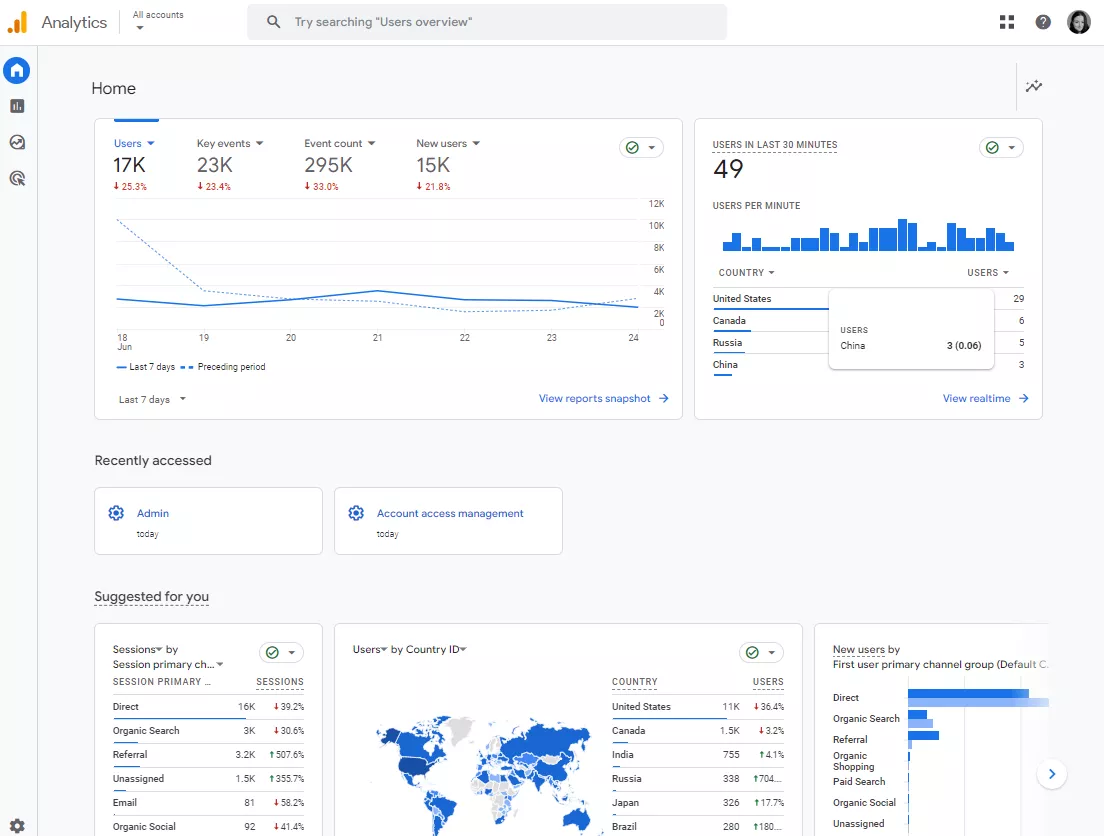Toggle data quality checkmark on Users chart card
This screenshot has width=1104, height=836.
(x=641, y=147)
